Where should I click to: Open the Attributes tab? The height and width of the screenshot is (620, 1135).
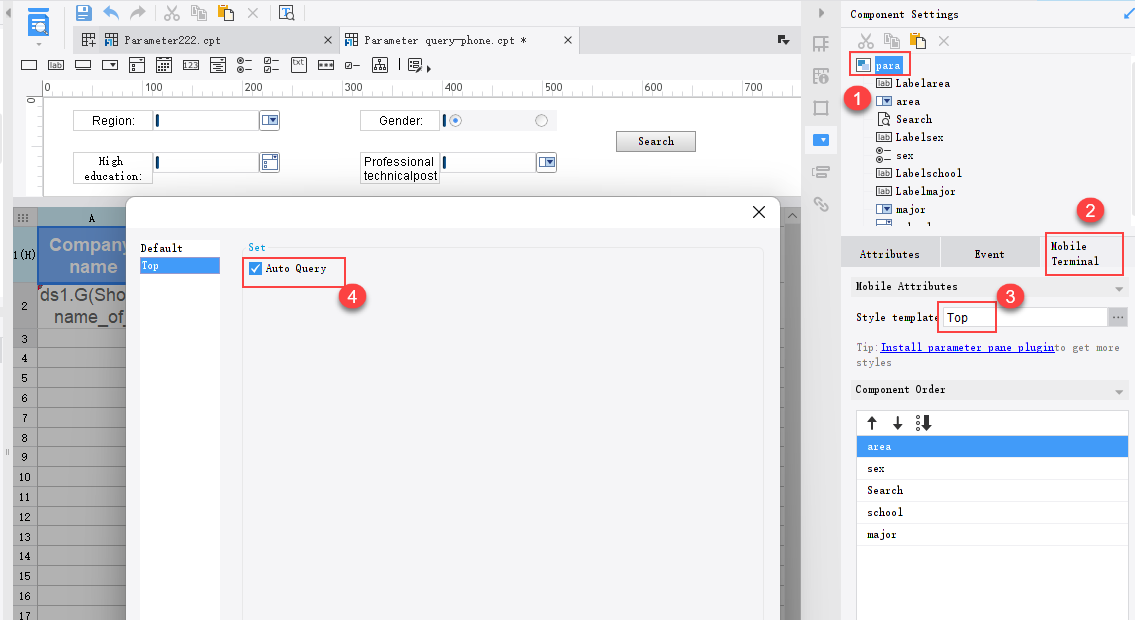pyautogui.click(x=890, y=254)
